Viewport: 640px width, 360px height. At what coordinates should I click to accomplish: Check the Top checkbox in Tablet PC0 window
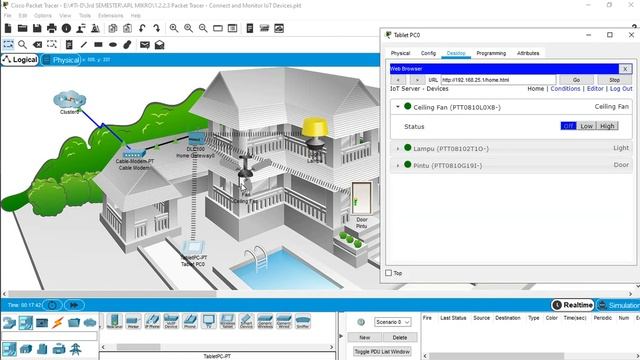click(389, 273)
